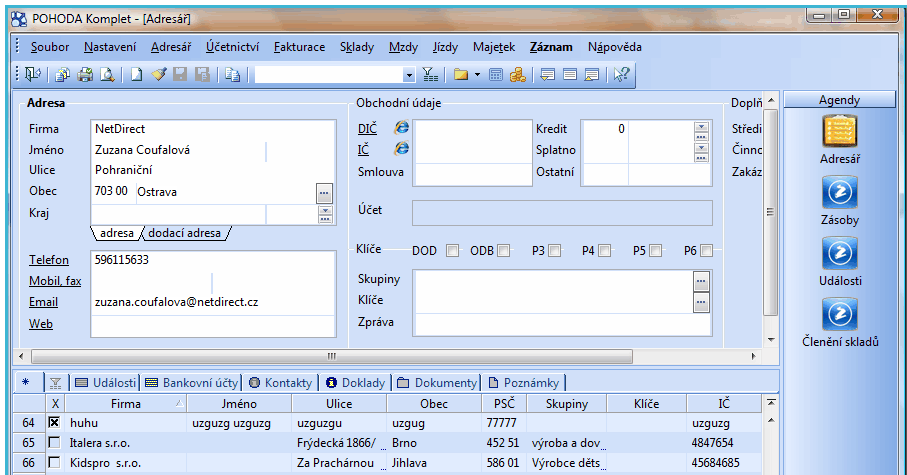Open the Sklady menu
This screenshot has width=907, height=475.
pos(356,47)
